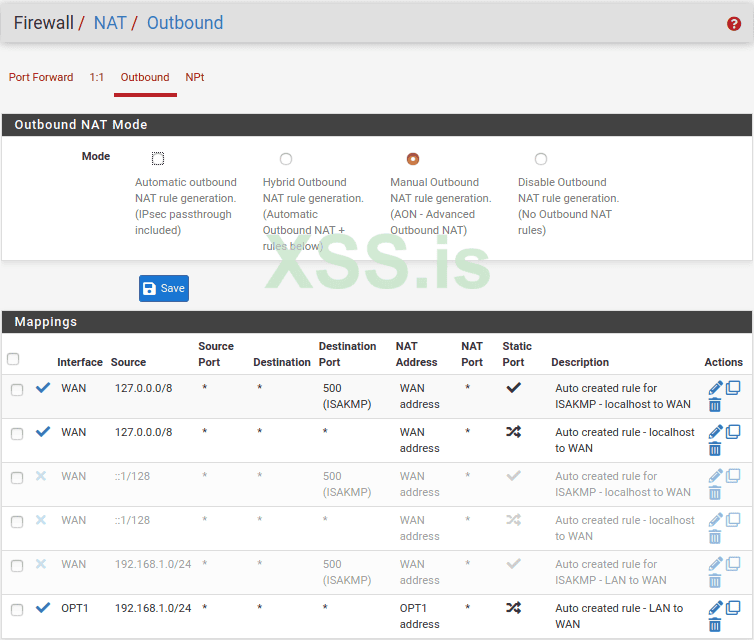Screen dimensions: 754x640
Task: Open the NPt tab
Action: coord(195,77)
